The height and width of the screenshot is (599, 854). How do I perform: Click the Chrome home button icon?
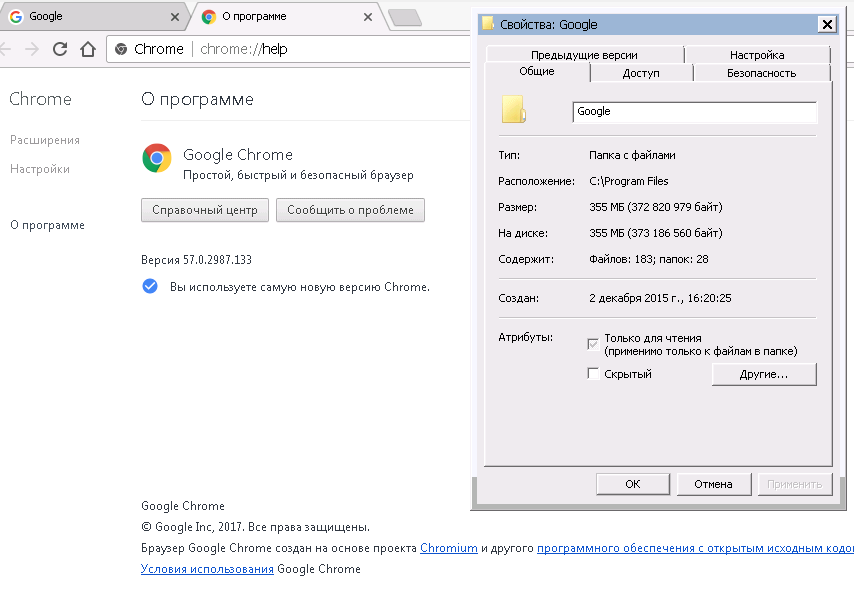(x=88, y=49)
